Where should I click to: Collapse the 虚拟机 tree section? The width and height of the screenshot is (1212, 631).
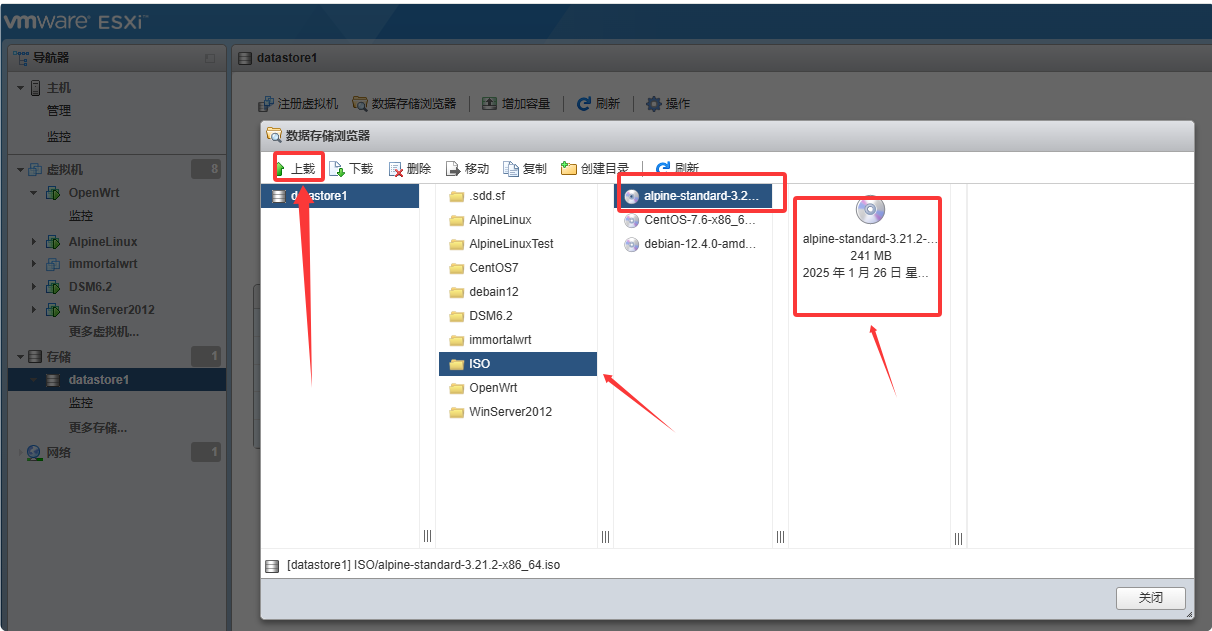pos(20,170)
